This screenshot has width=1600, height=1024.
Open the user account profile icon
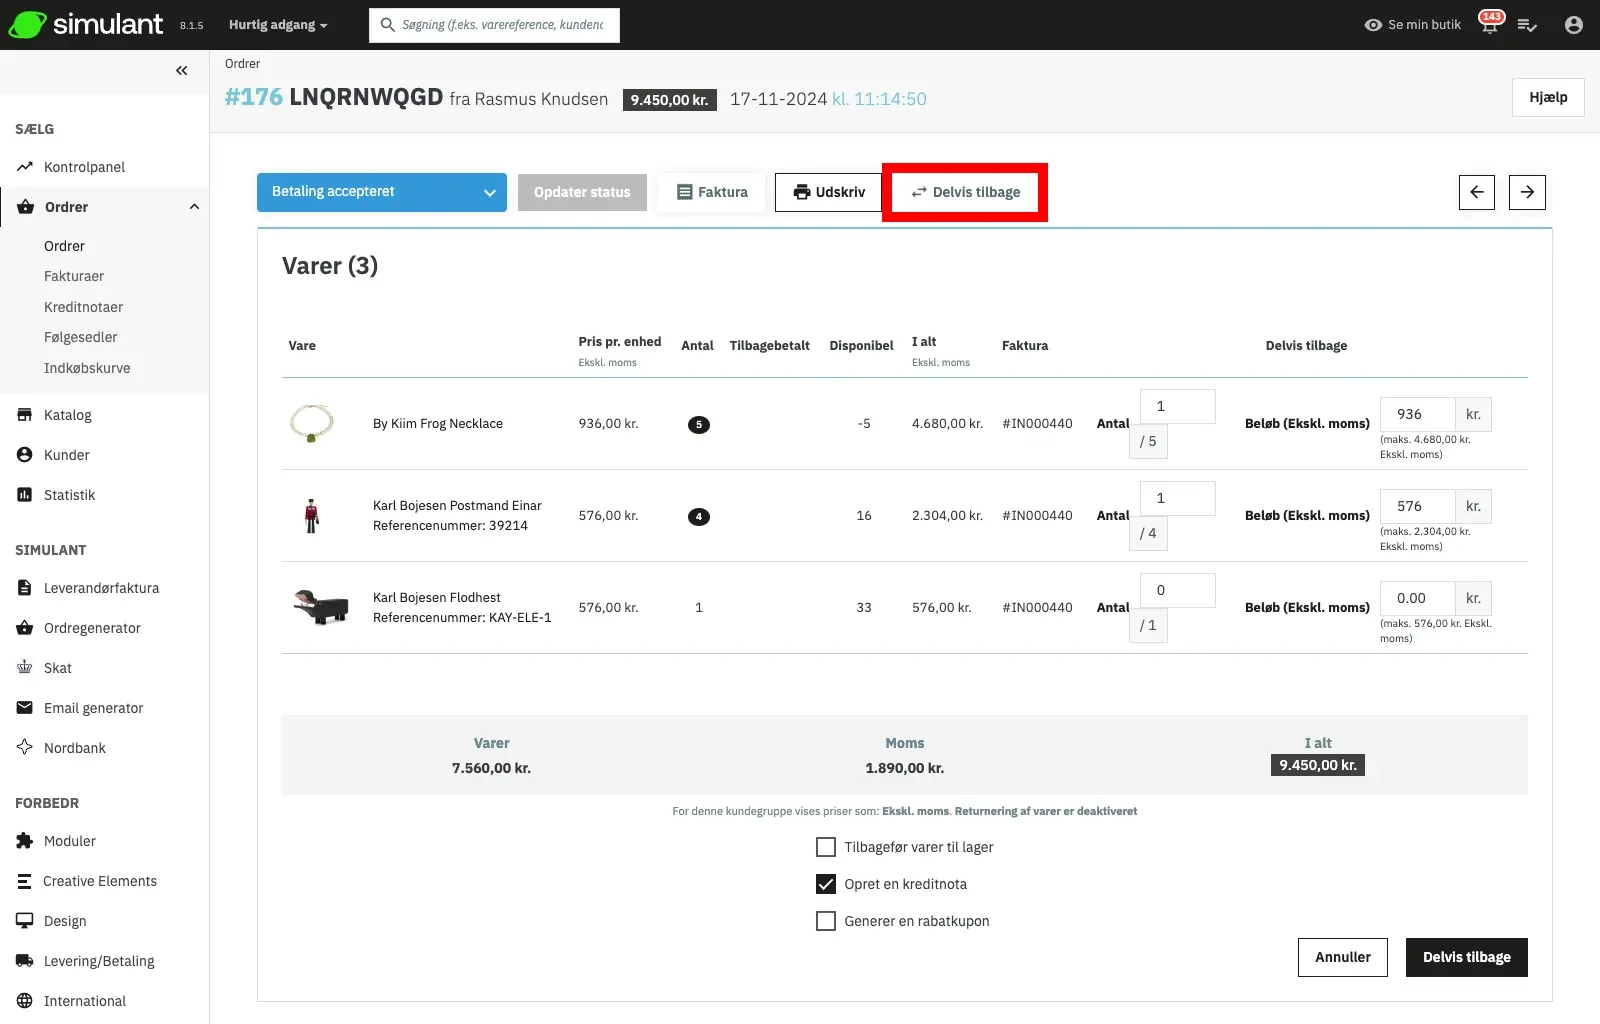pos(1573,25)
